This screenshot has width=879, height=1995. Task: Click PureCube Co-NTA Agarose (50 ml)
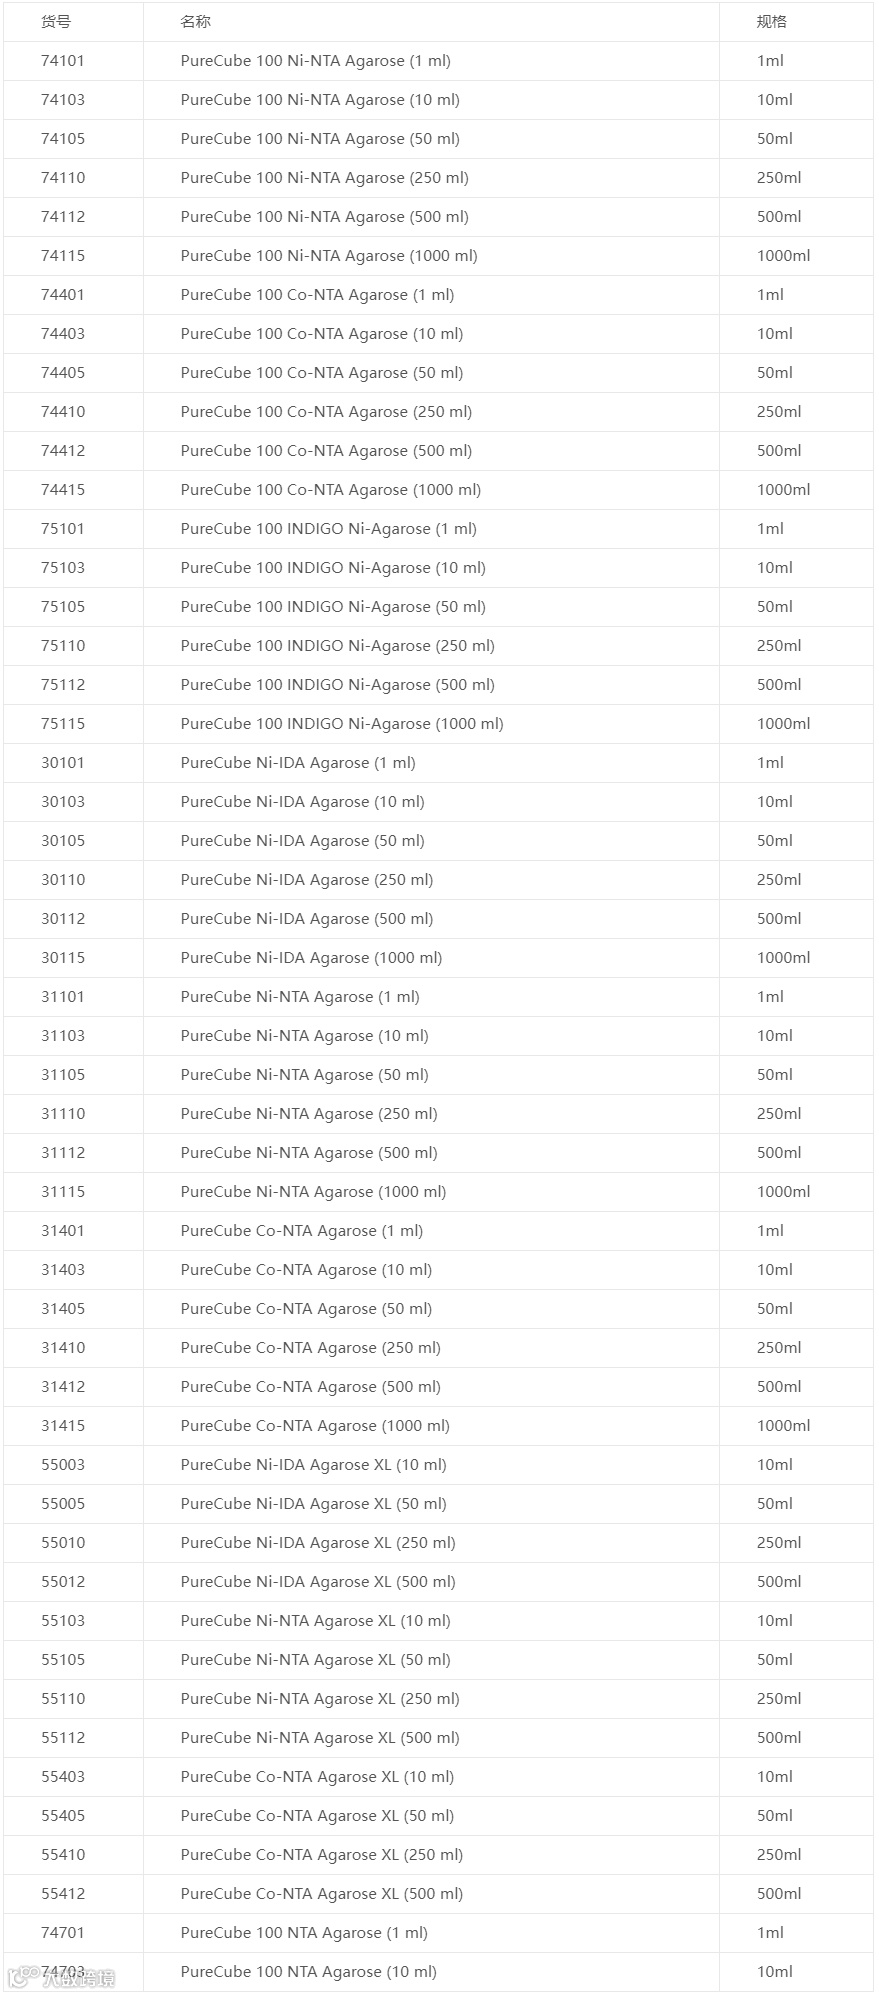tap(307, 1309)
